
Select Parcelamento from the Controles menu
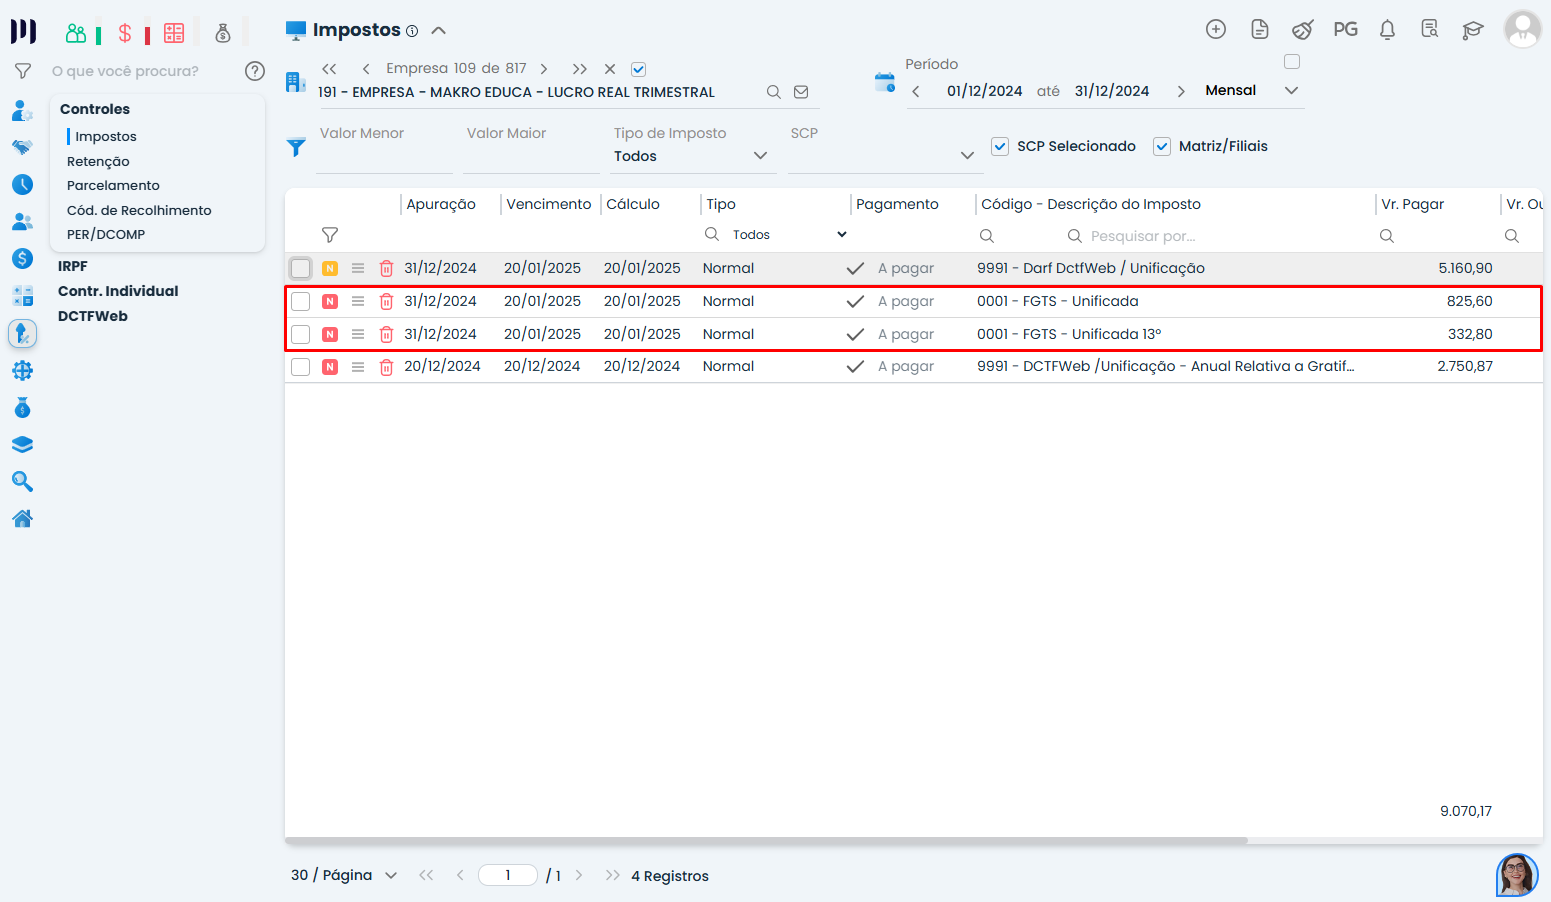[x=113, y=186]
